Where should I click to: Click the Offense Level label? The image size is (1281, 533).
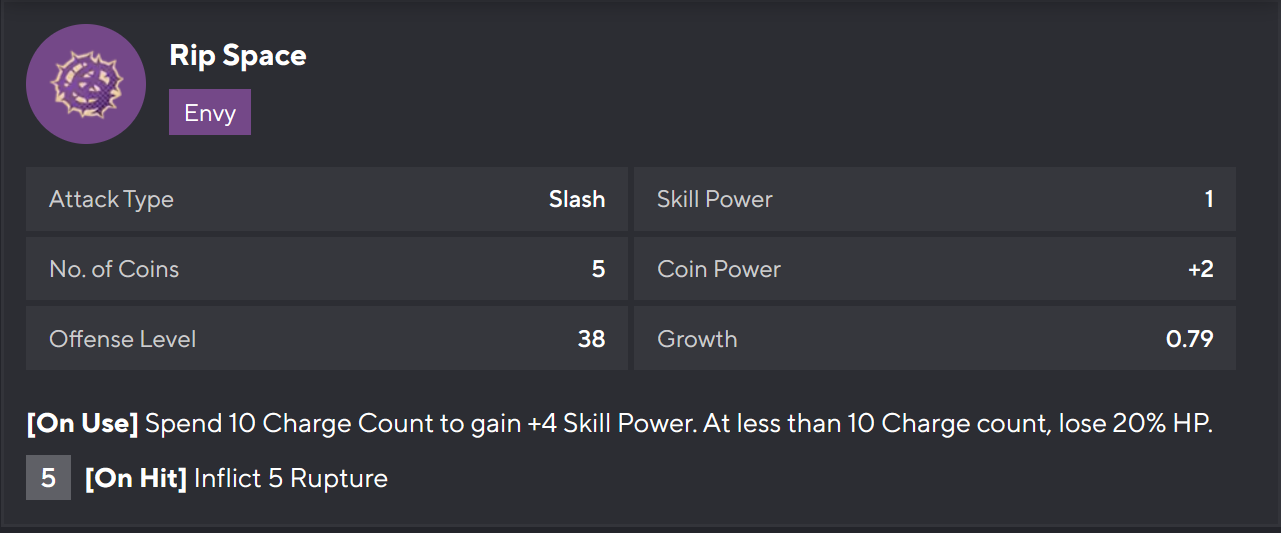[122, 339]
